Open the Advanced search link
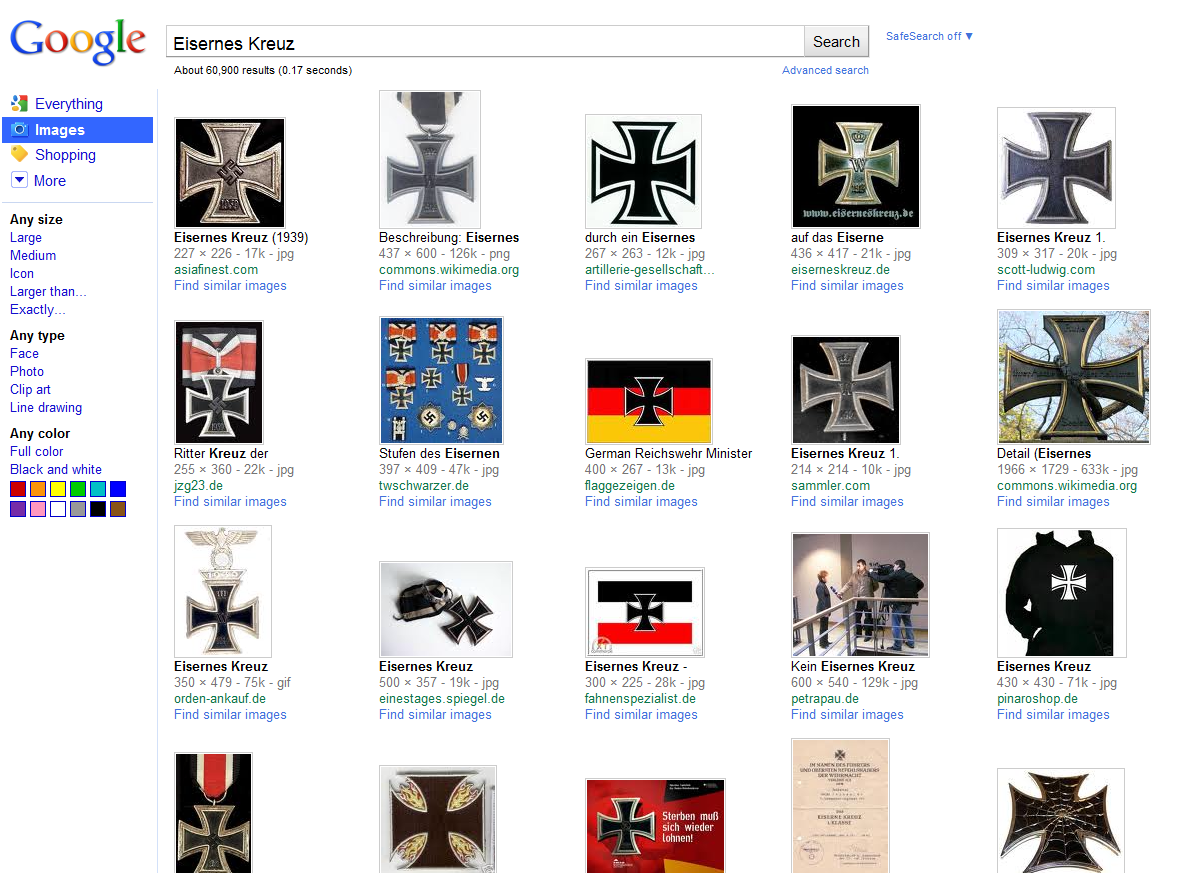The image size is (1195, 873). (825, 70)
